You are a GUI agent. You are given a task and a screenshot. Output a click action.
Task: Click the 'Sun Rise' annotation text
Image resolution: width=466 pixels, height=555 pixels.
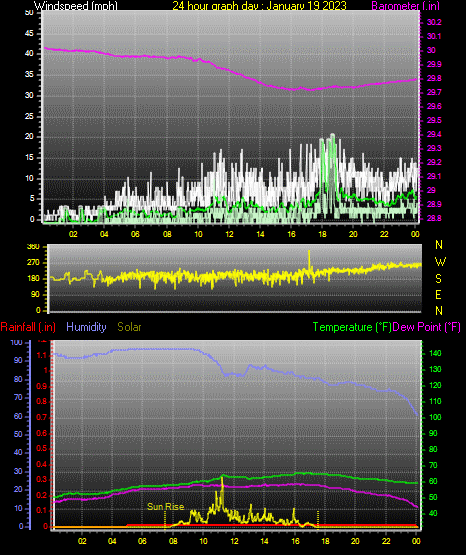point(166,507)
